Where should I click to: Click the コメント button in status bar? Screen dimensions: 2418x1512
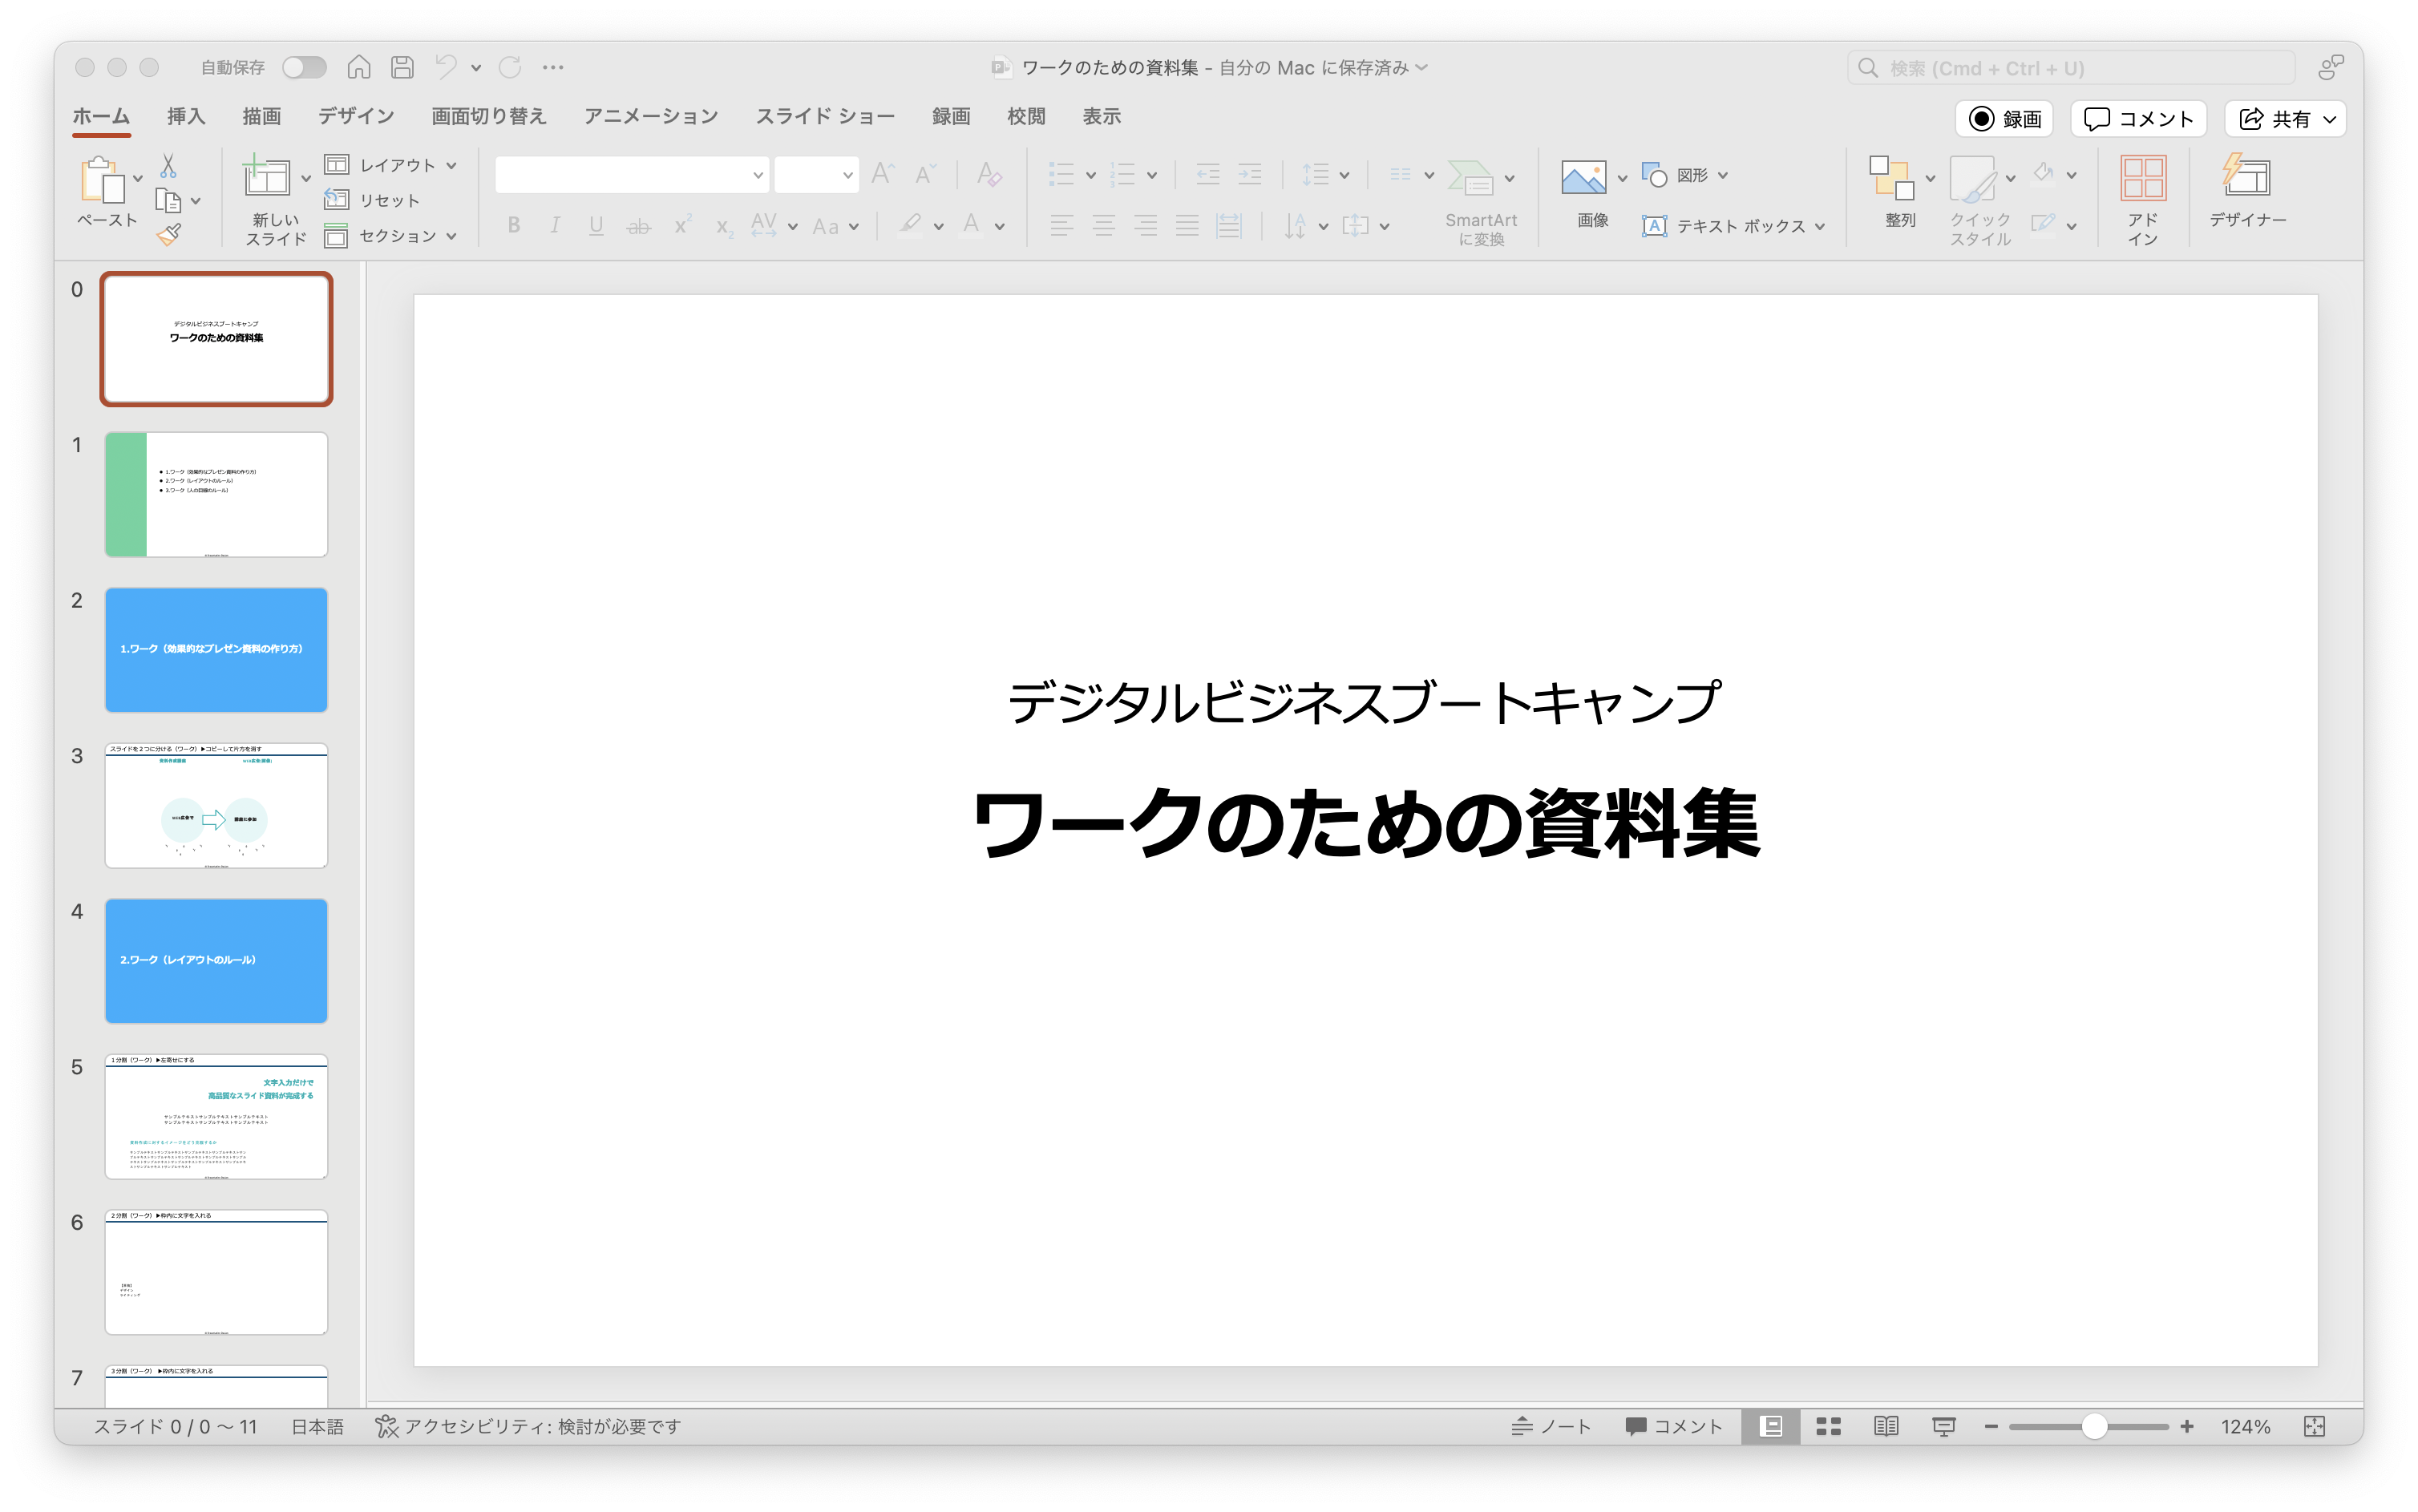pos(1673,1427)
